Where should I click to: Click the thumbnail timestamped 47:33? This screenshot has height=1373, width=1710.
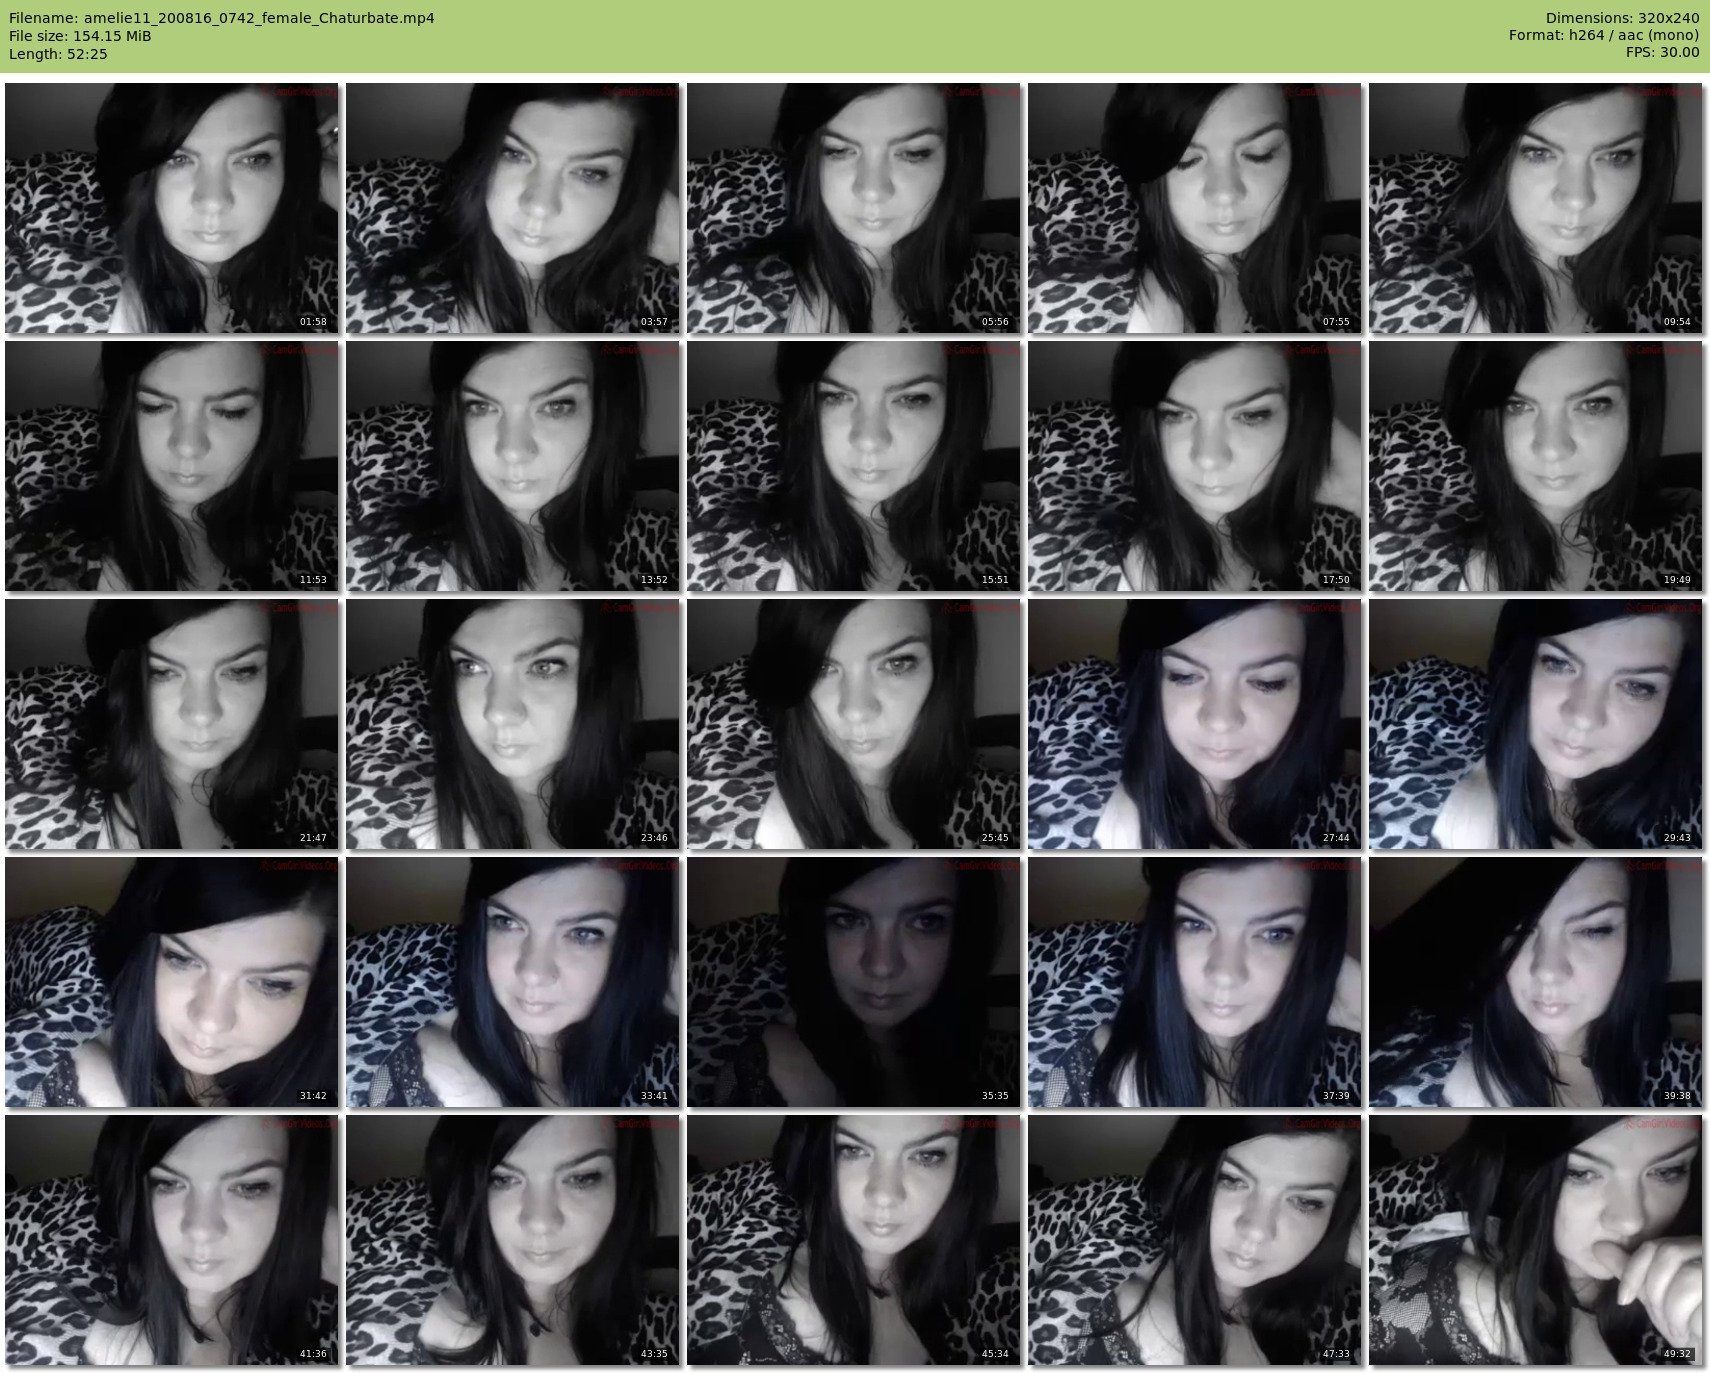pyautogui.click(x=1195, y=1240)
